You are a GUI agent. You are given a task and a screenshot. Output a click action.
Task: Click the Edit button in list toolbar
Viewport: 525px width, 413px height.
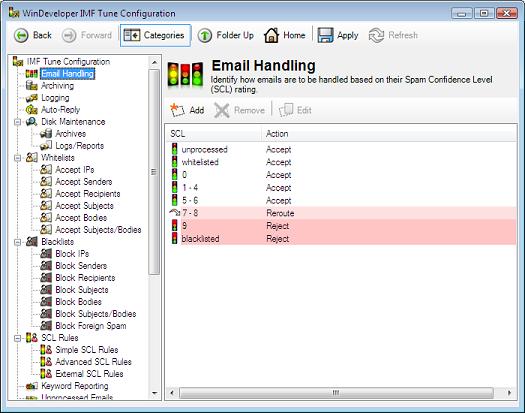295,110
